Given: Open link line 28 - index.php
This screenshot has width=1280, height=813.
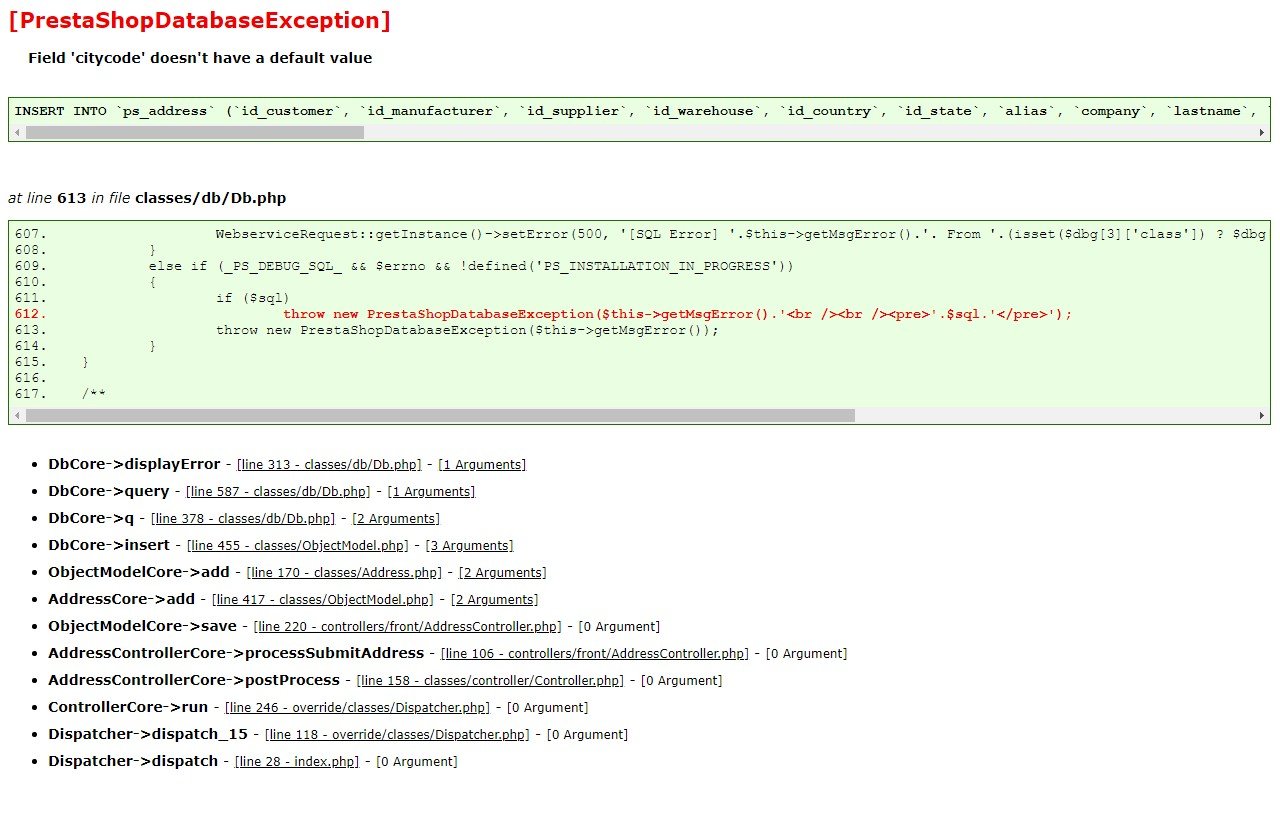Looking at the screenshot, I should click(297, 762).
